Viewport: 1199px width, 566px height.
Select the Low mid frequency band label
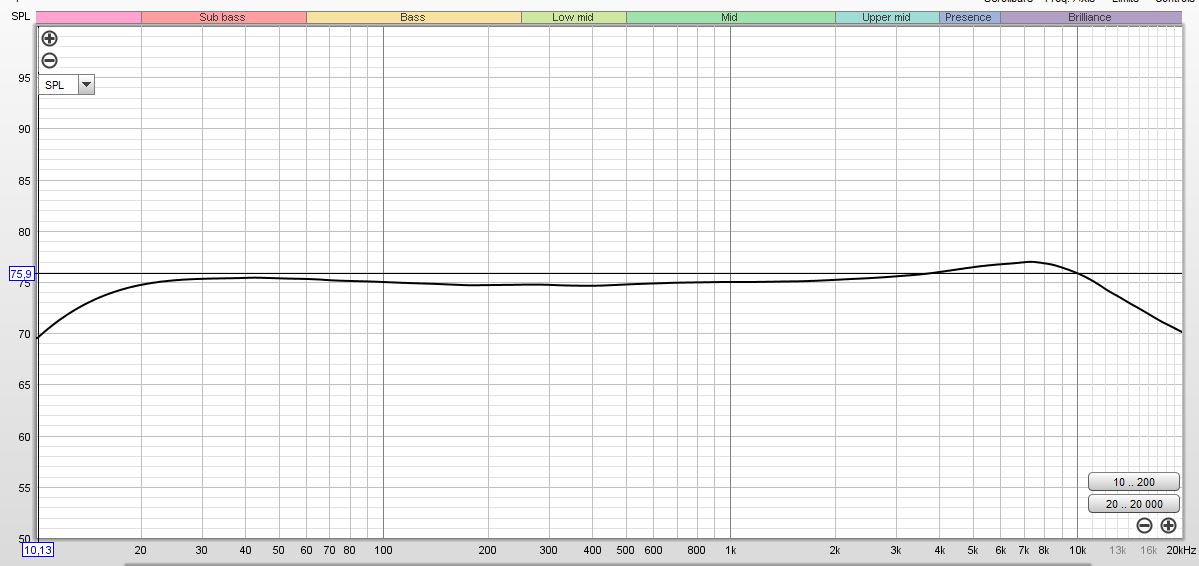click(574, 17)
